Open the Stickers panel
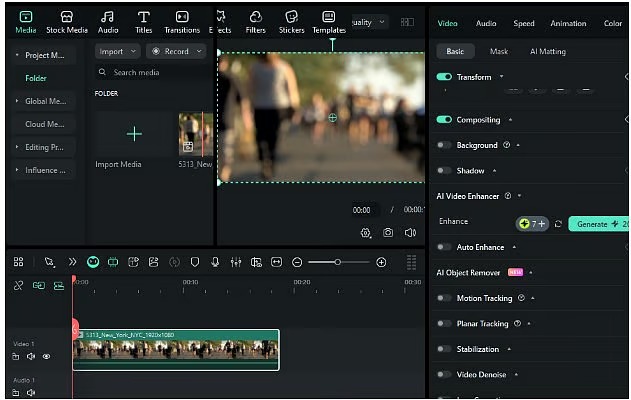This screenshot has width=631, height=400. coord(291,22)
